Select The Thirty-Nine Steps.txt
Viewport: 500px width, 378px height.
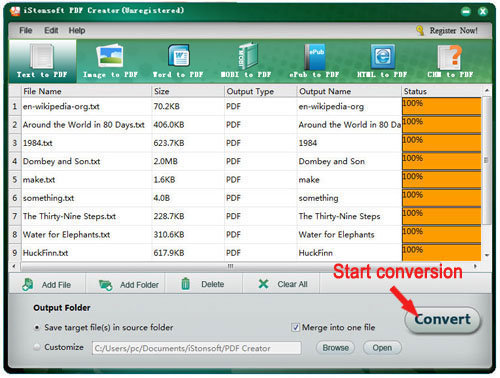[x=69, y=217]
